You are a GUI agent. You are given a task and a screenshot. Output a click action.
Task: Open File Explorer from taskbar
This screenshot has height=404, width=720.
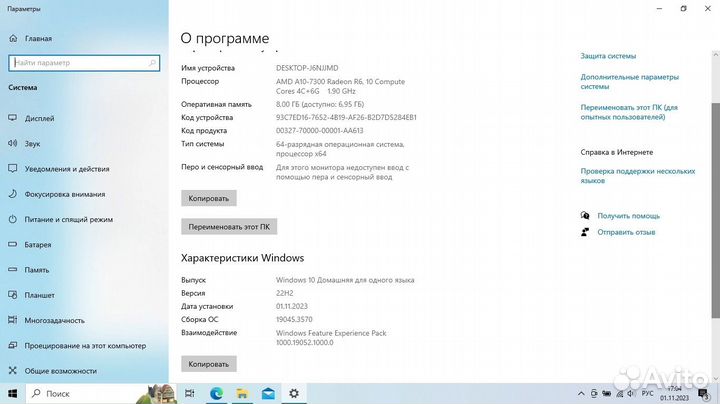[242, 393]
